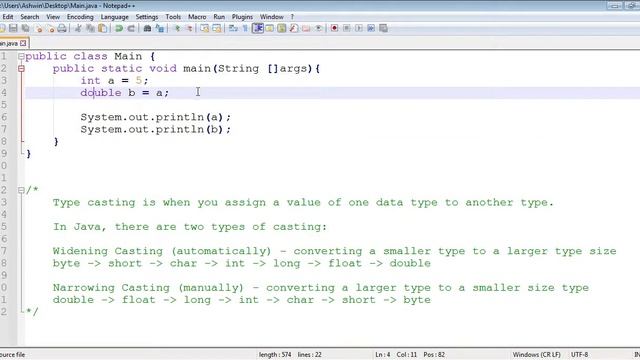
Task: Open the Replace dialog toolbar icon
Action: tap(160, 28)
